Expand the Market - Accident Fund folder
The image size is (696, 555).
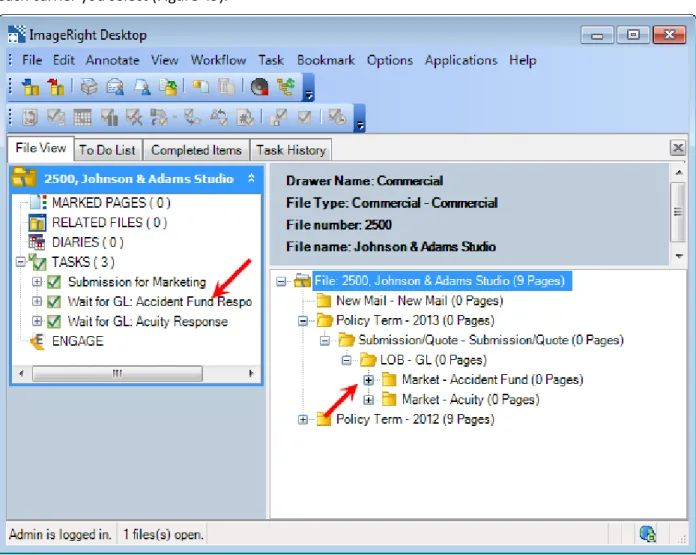coord(368,380)
